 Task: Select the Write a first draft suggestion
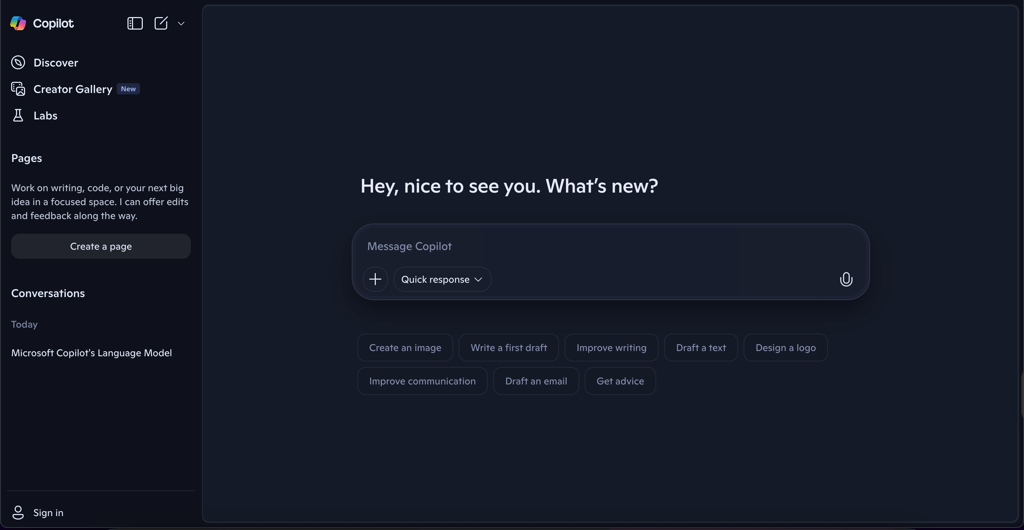tap(509, 348)
